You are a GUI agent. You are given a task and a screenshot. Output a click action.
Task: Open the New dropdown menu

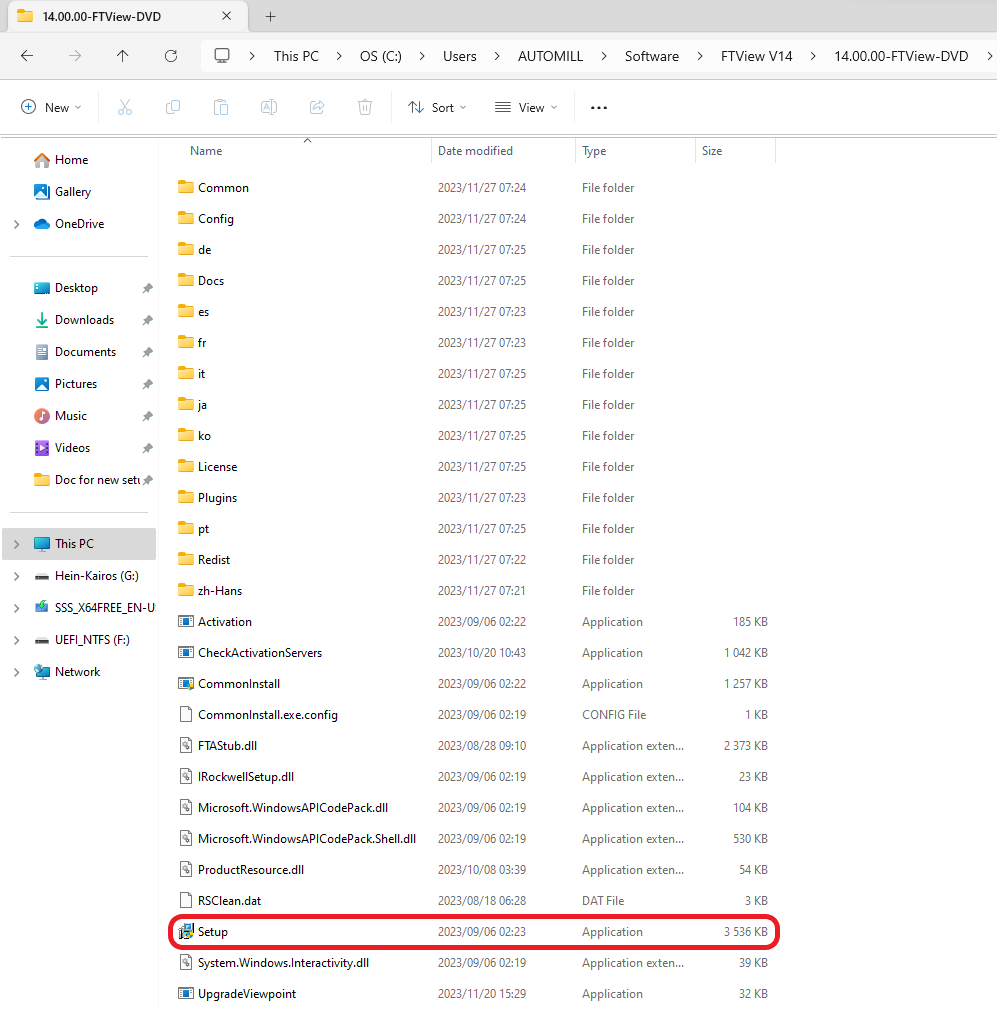(x=51, y=108)
